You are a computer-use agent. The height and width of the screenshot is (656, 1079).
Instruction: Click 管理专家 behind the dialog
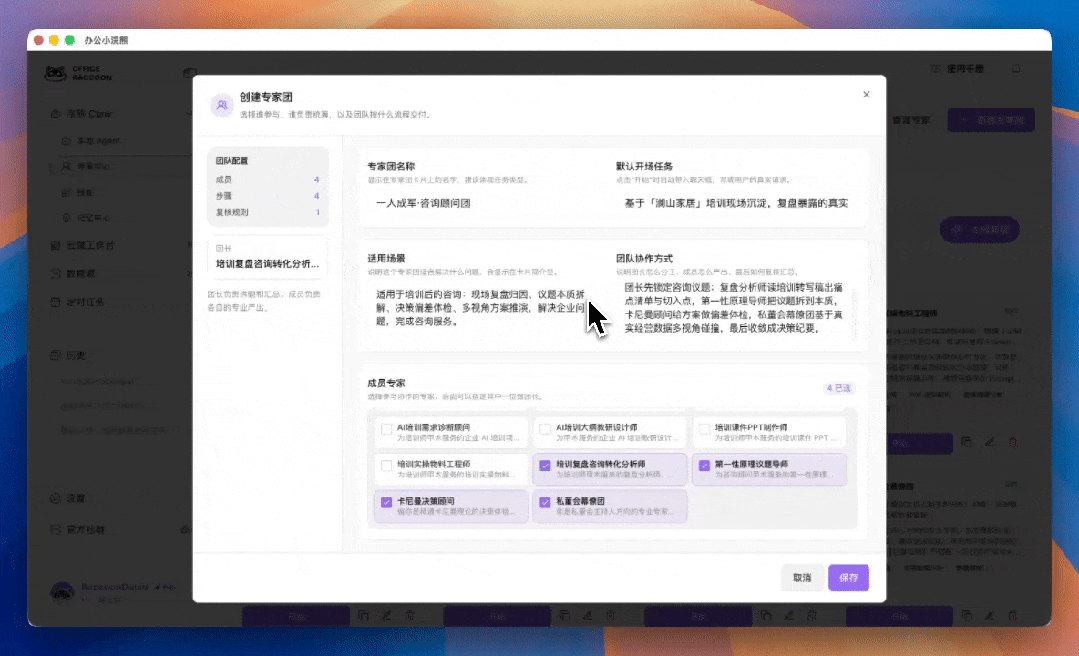coord(911,120)
